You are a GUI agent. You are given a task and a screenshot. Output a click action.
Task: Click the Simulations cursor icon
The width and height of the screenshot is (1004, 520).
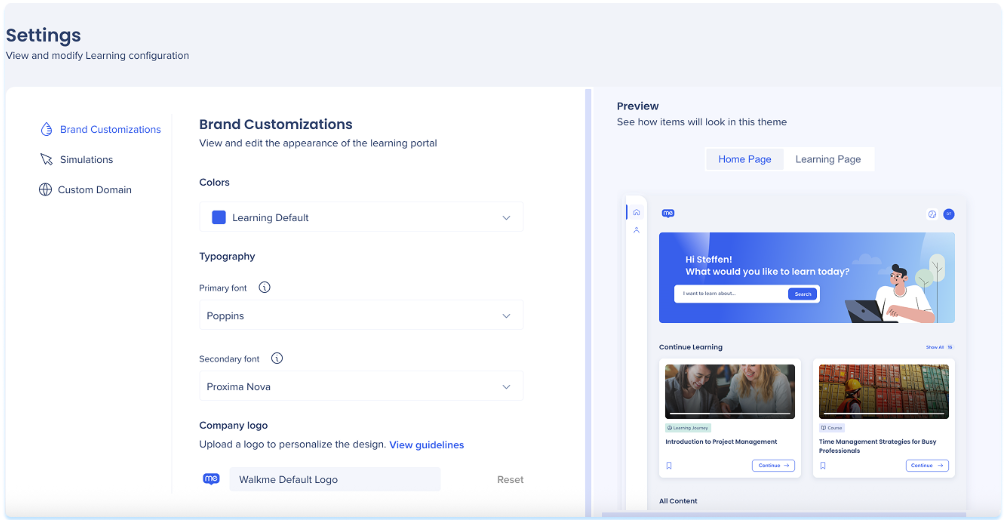(x=46, y=159)
